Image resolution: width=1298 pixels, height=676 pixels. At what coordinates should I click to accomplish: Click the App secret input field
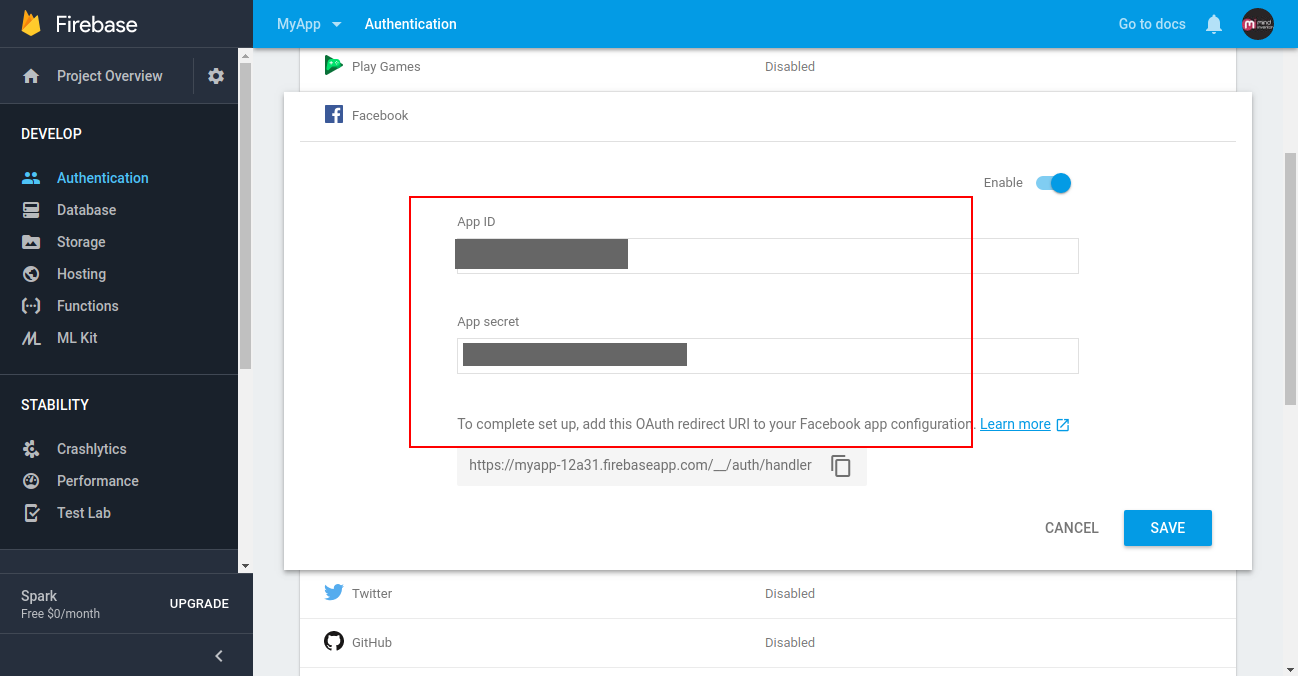pyautogui.click(x=767, y=356)
